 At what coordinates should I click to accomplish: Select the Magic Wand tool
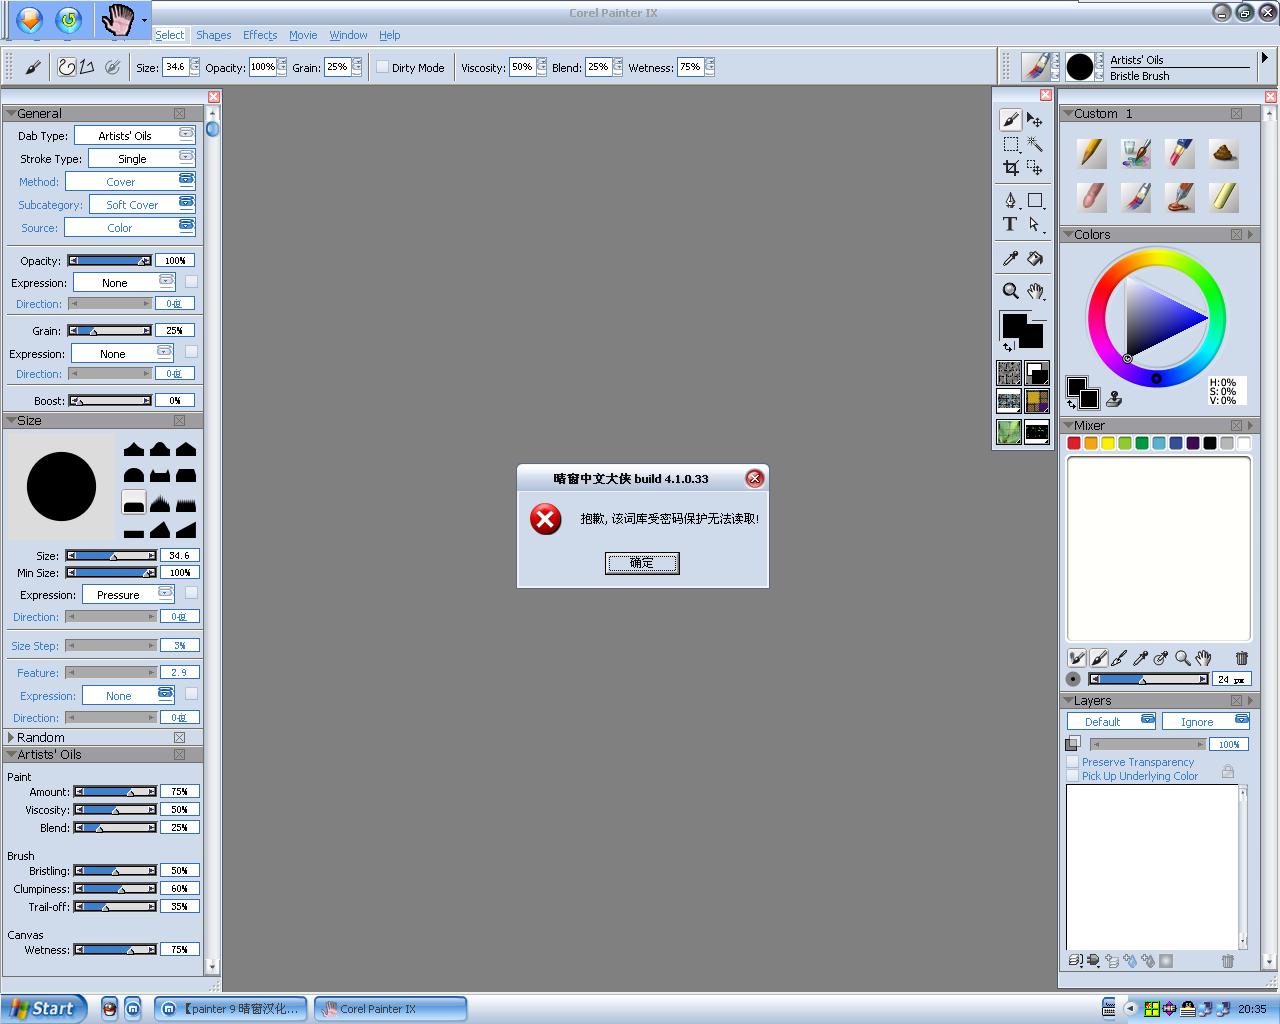(1035, 144)
